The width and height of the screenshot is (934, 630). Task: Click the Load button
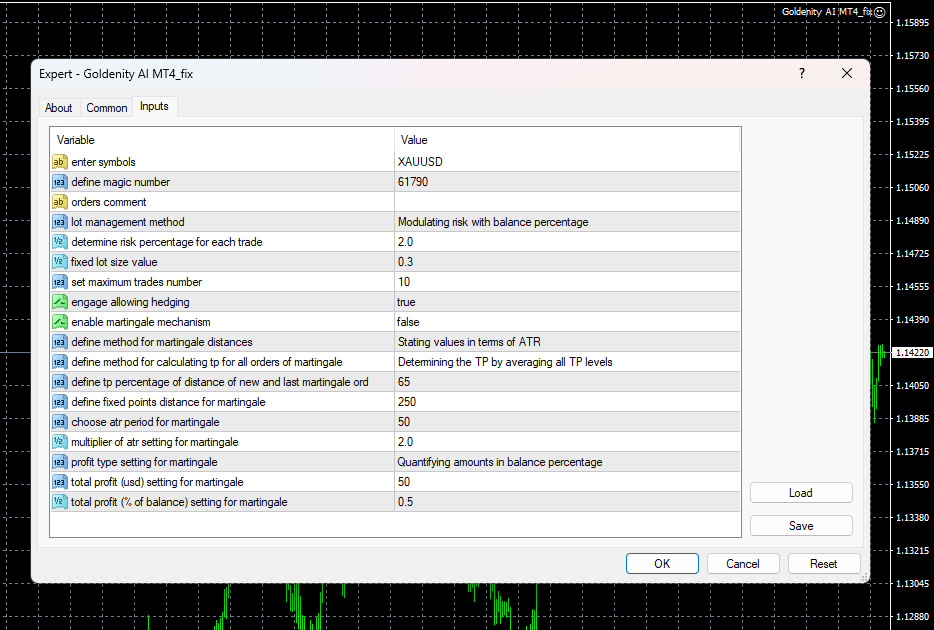[801, 493]
